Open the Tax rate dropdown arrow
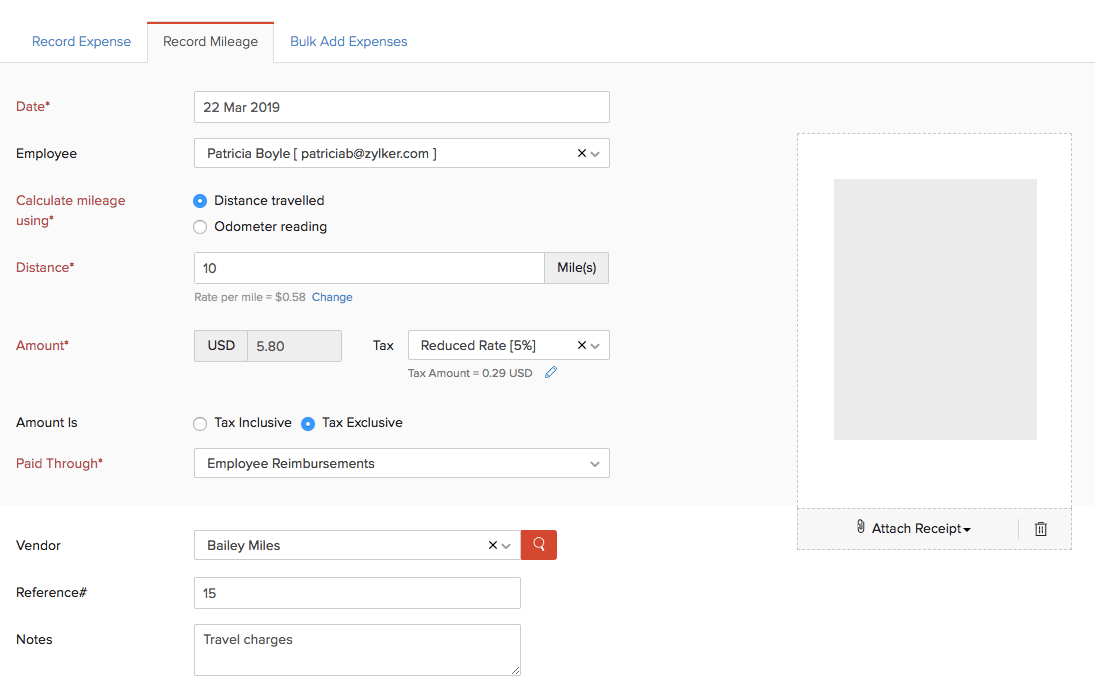Viewport: 1095px width, 696px height. [x=596, y=346]
